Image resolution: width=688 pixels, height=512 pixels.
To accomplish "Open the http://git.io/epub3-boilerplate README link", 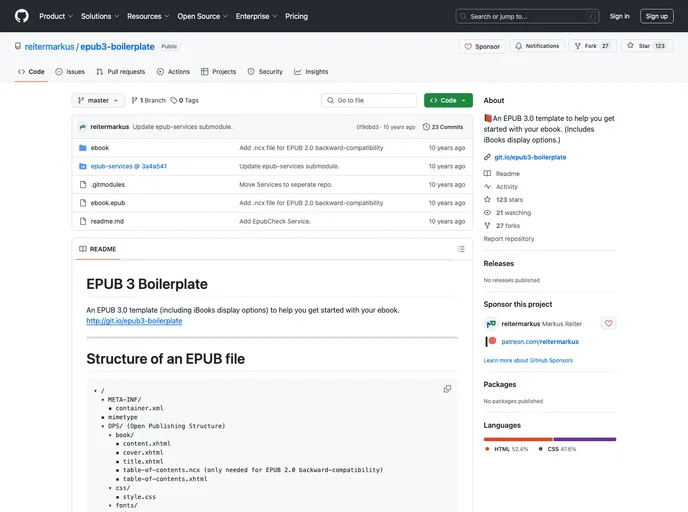I will (x=134, y=321).
